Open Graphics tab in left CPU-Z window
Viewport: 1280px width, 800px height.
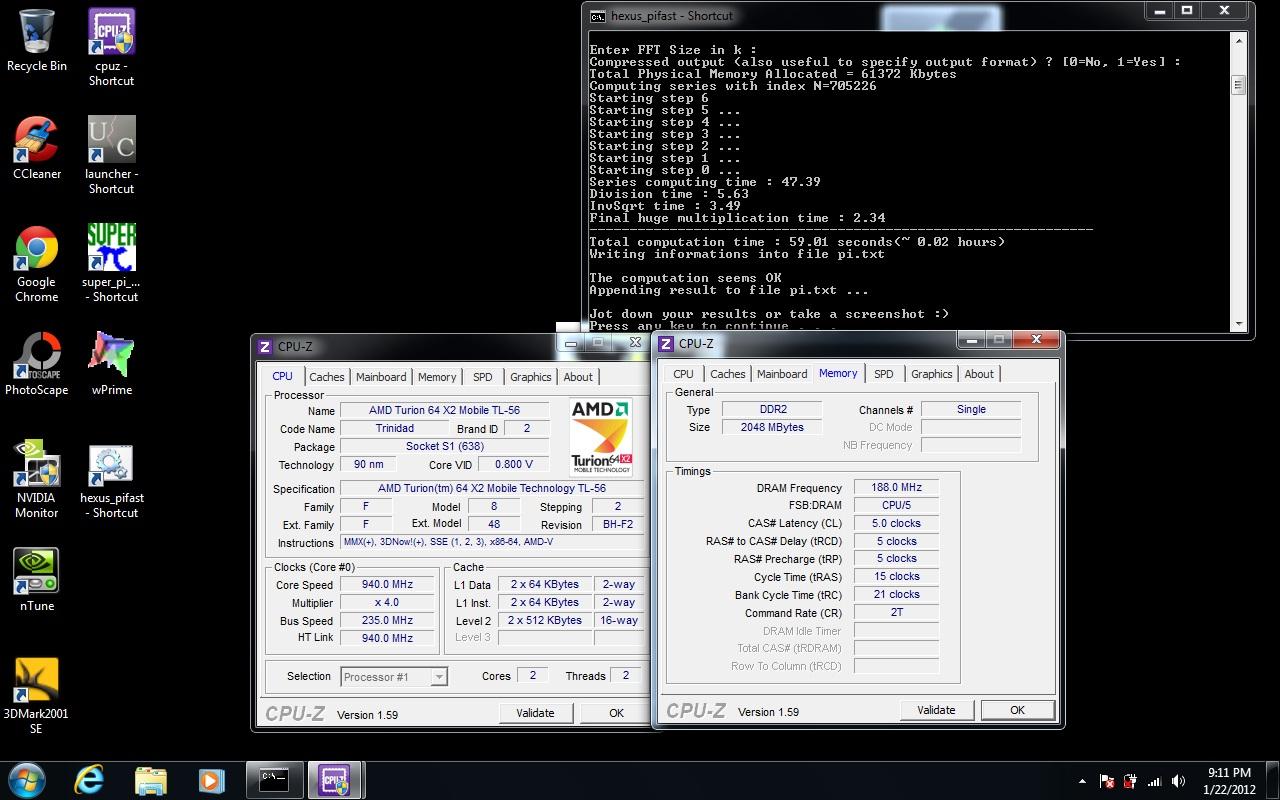[x=530, y=377]
